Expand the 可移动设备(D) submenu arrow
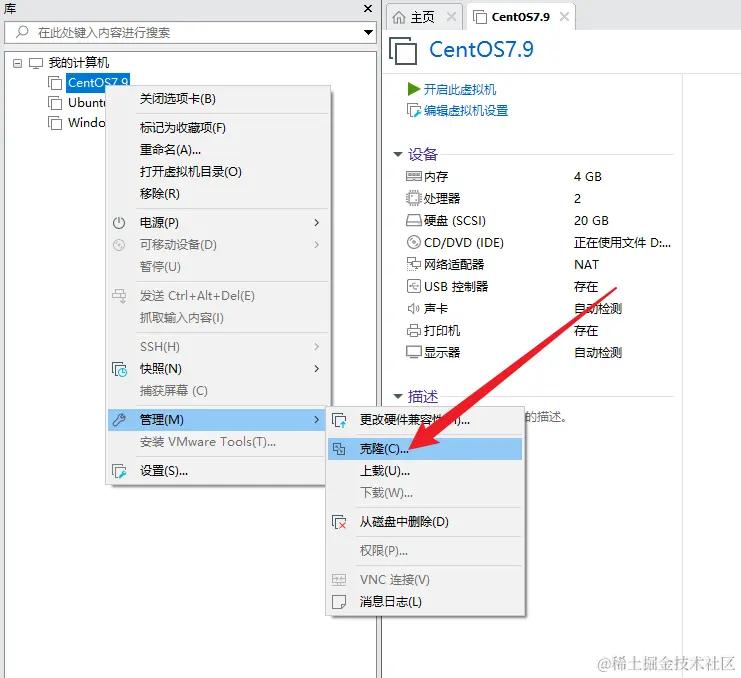Viewport: 741px width, 678px height. click(317, 244)
